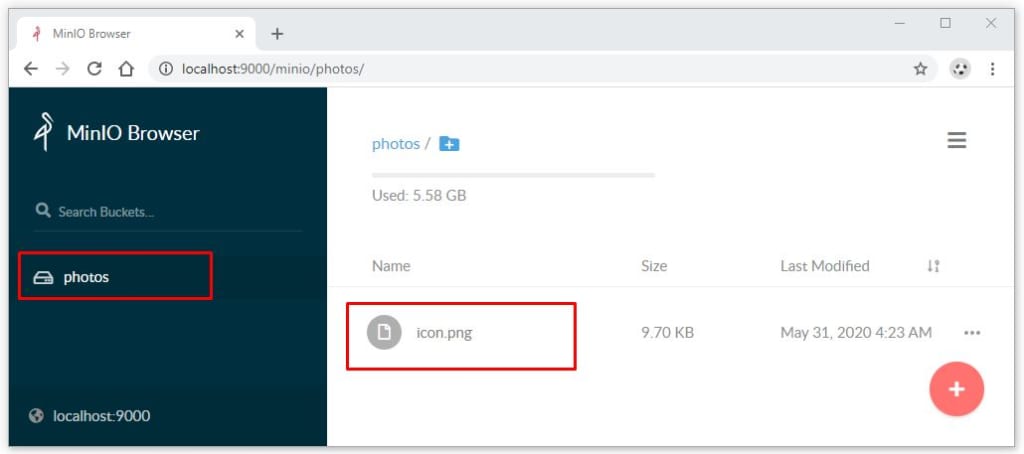Sort files by Name column
The image size is (1024, 454).
pyautogui.click(x=391, y=266)
